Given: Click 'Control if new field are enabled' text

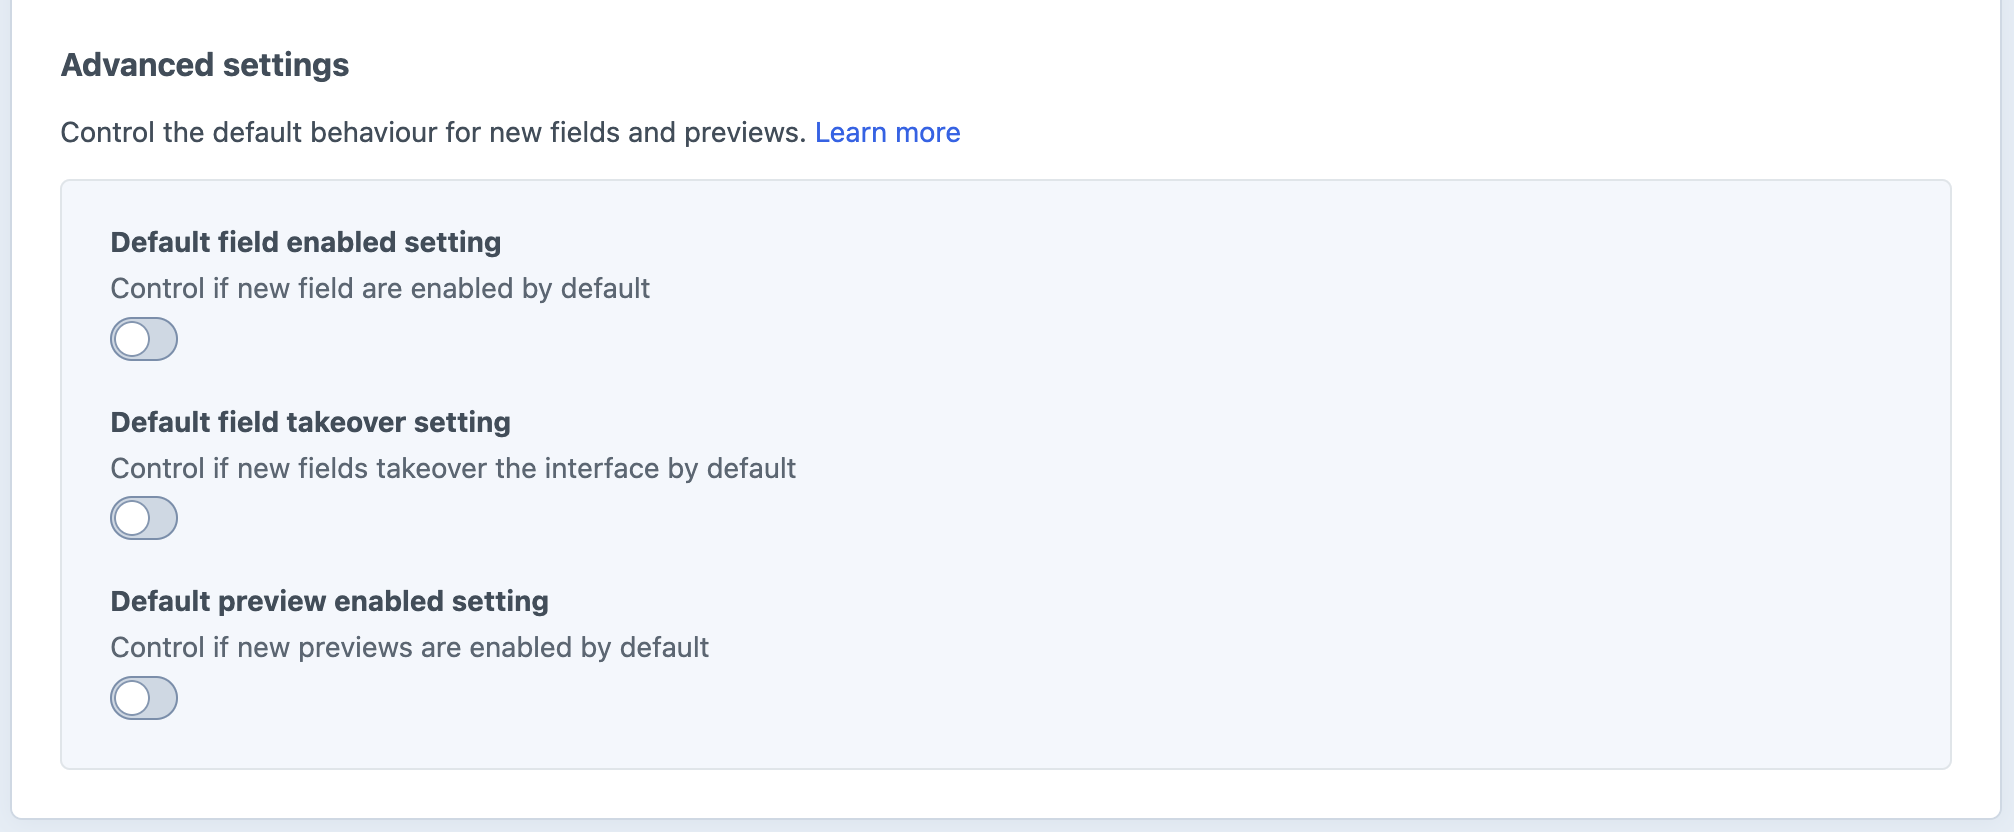Looking at the screenshot, I should click(x=380, y=289).
